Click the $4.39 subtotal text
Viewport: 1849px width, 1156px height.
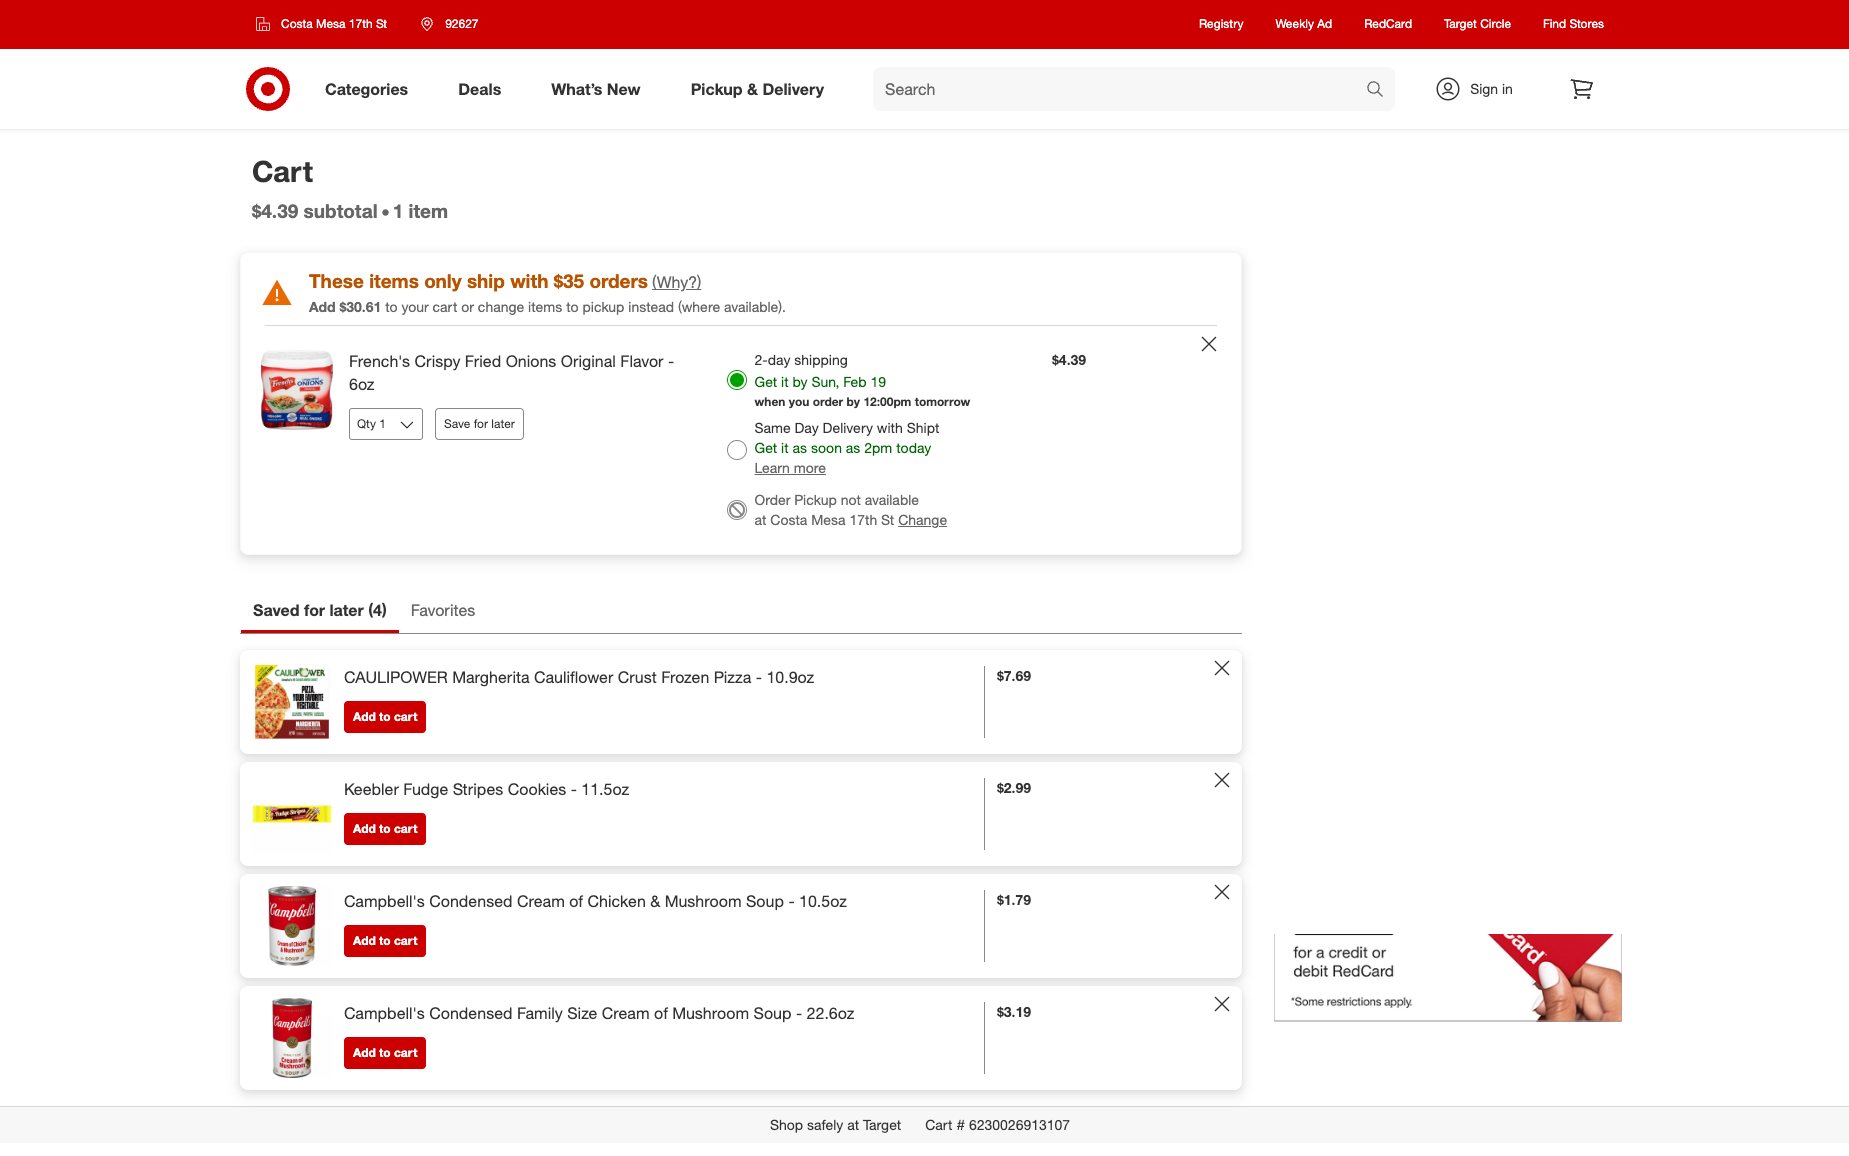coord(314,212)
